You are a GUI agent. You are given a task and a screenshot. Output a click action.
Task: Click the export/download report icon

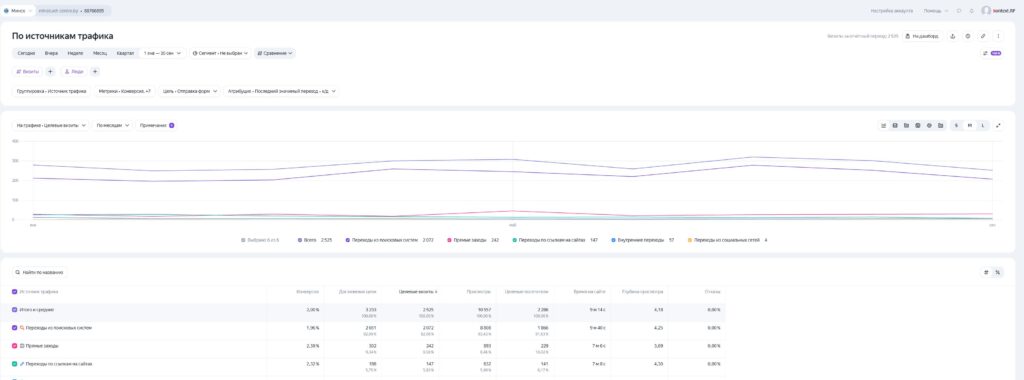[x=952, y=36]
